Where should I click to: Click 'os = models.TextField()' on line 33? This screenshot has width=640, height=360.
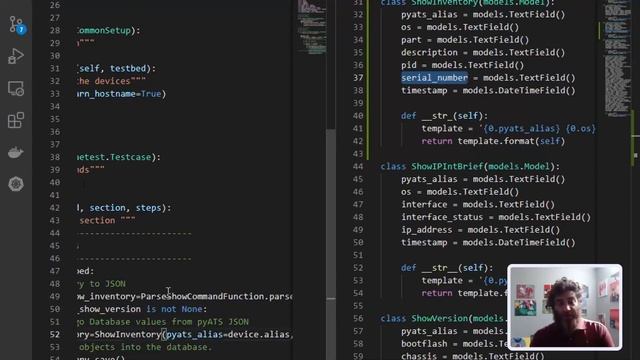pyautogui.click(x=460, y=27)
